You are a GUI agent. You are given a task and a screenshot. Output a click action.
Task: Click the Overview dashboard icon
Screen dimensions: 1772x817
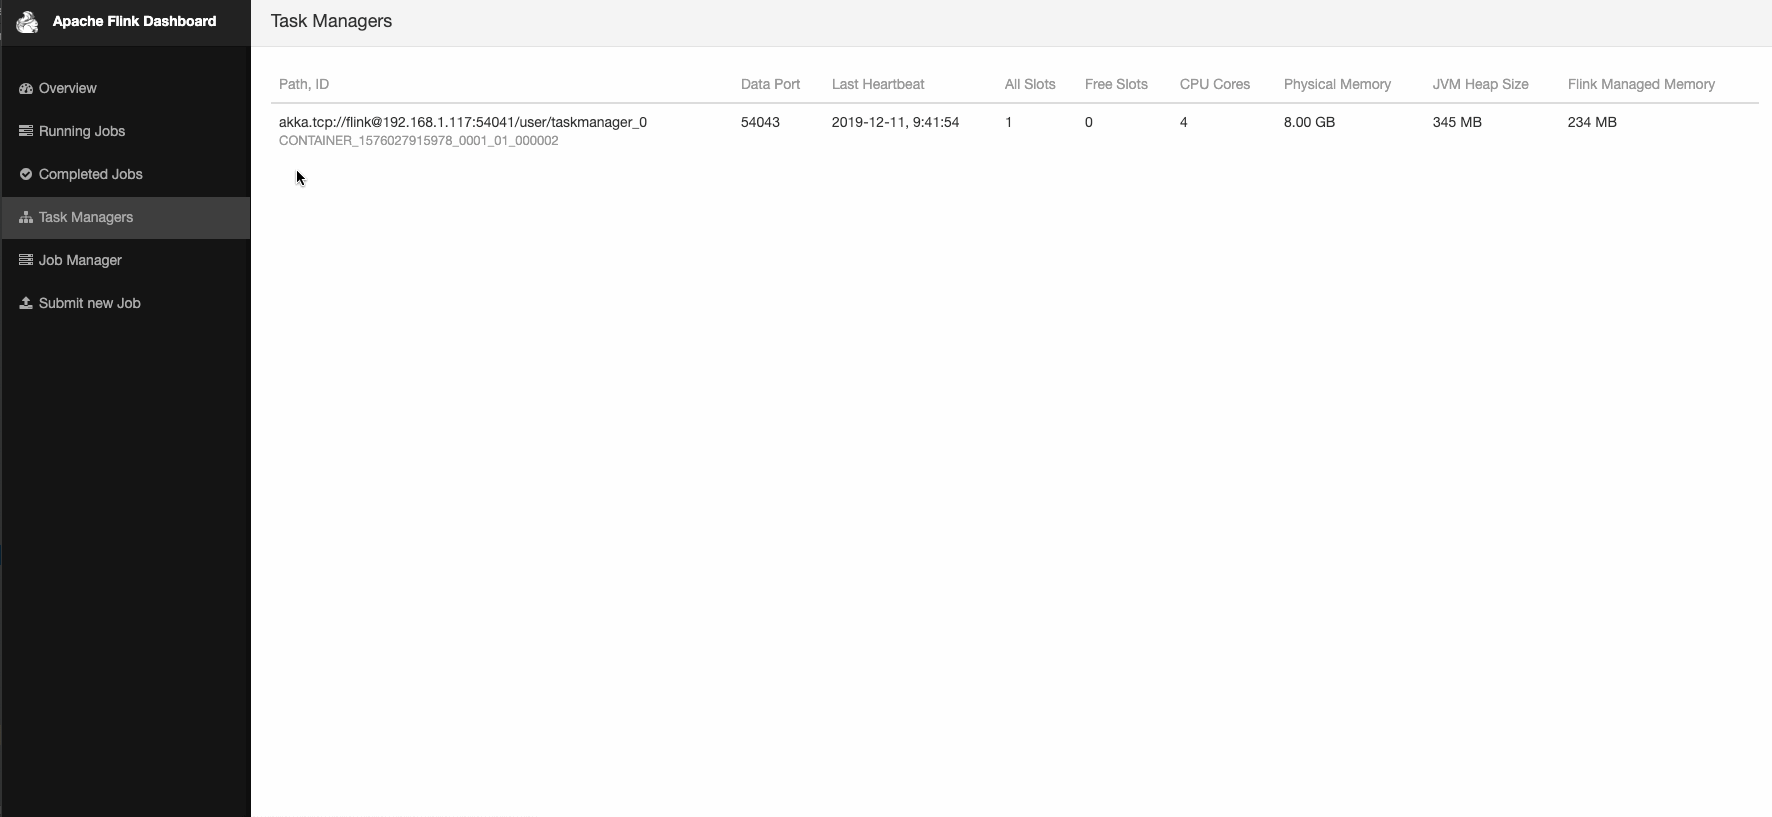point(26,88)
